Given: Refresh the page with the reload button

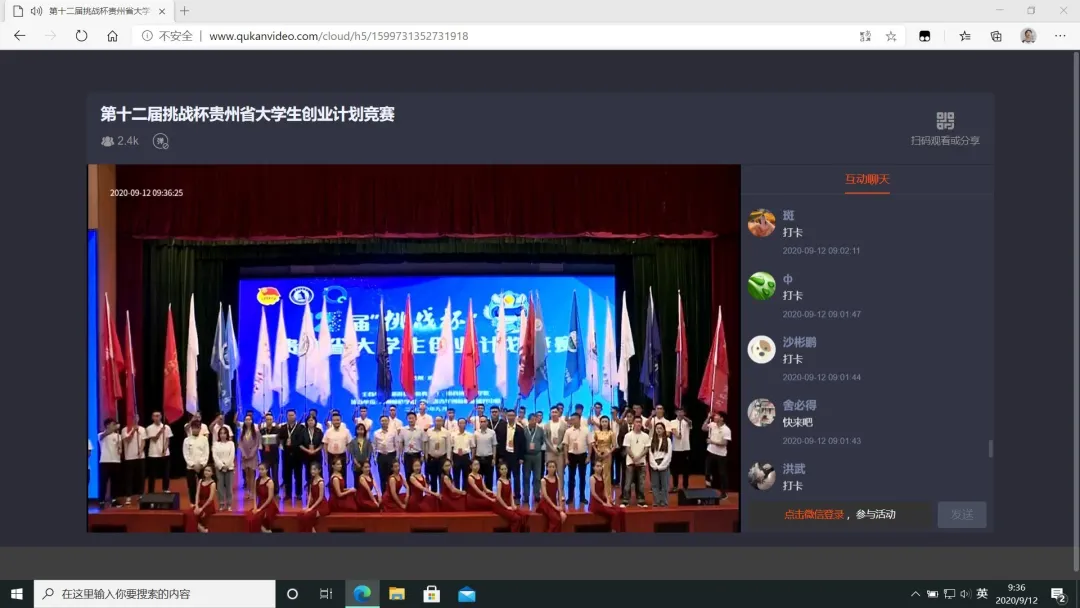Looking at the screenshot, I should click(81, 36).
